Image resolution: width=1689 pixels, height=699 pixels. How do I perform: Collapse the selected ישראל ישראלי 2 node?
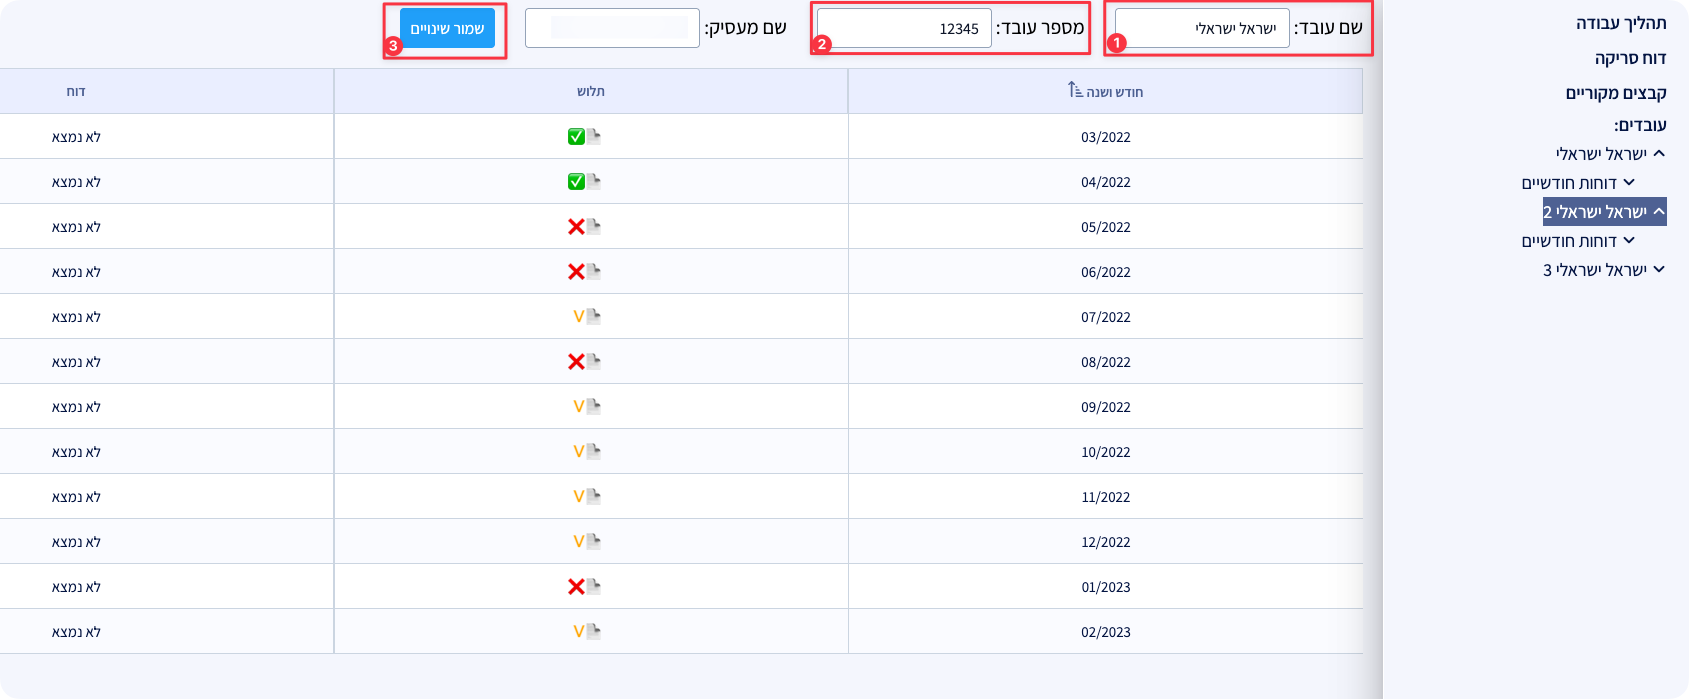click(1659, 212)
